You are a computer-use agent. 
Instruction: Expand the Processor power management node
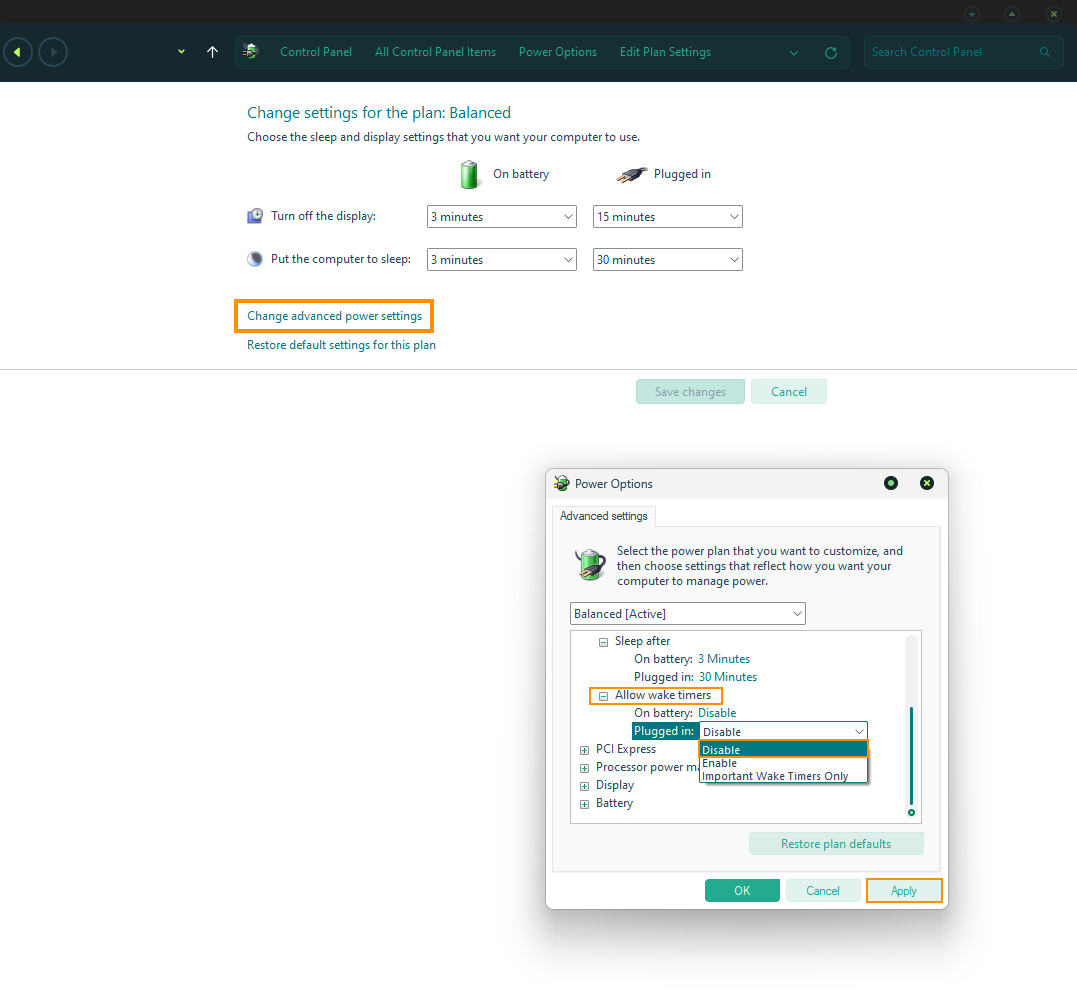coord(585,768)
